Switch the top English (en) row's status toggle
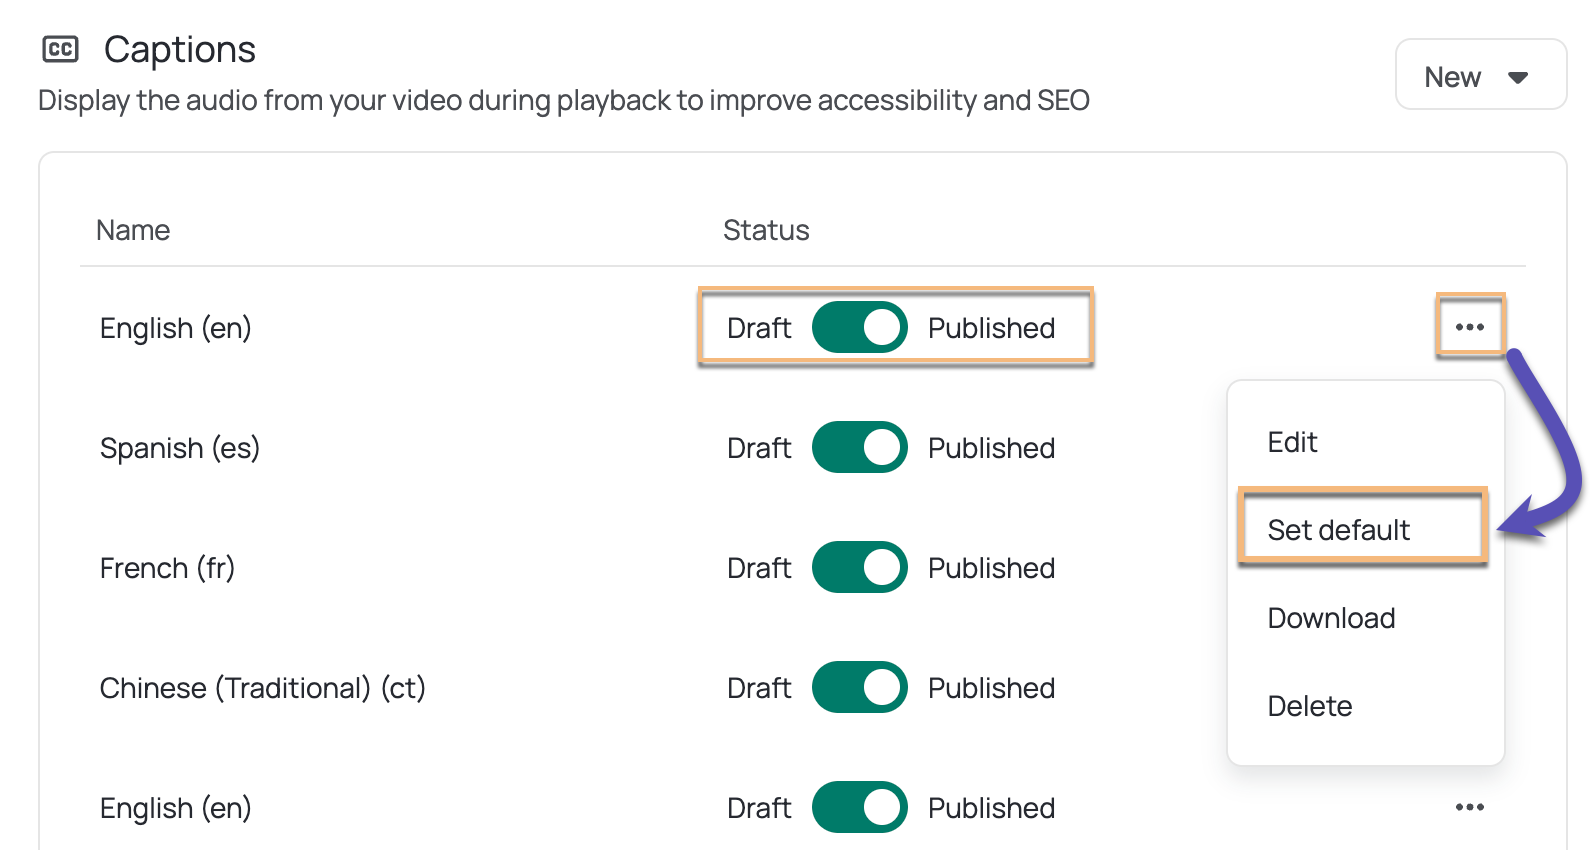The image size is (1596, 850). (x=859, y=327)
